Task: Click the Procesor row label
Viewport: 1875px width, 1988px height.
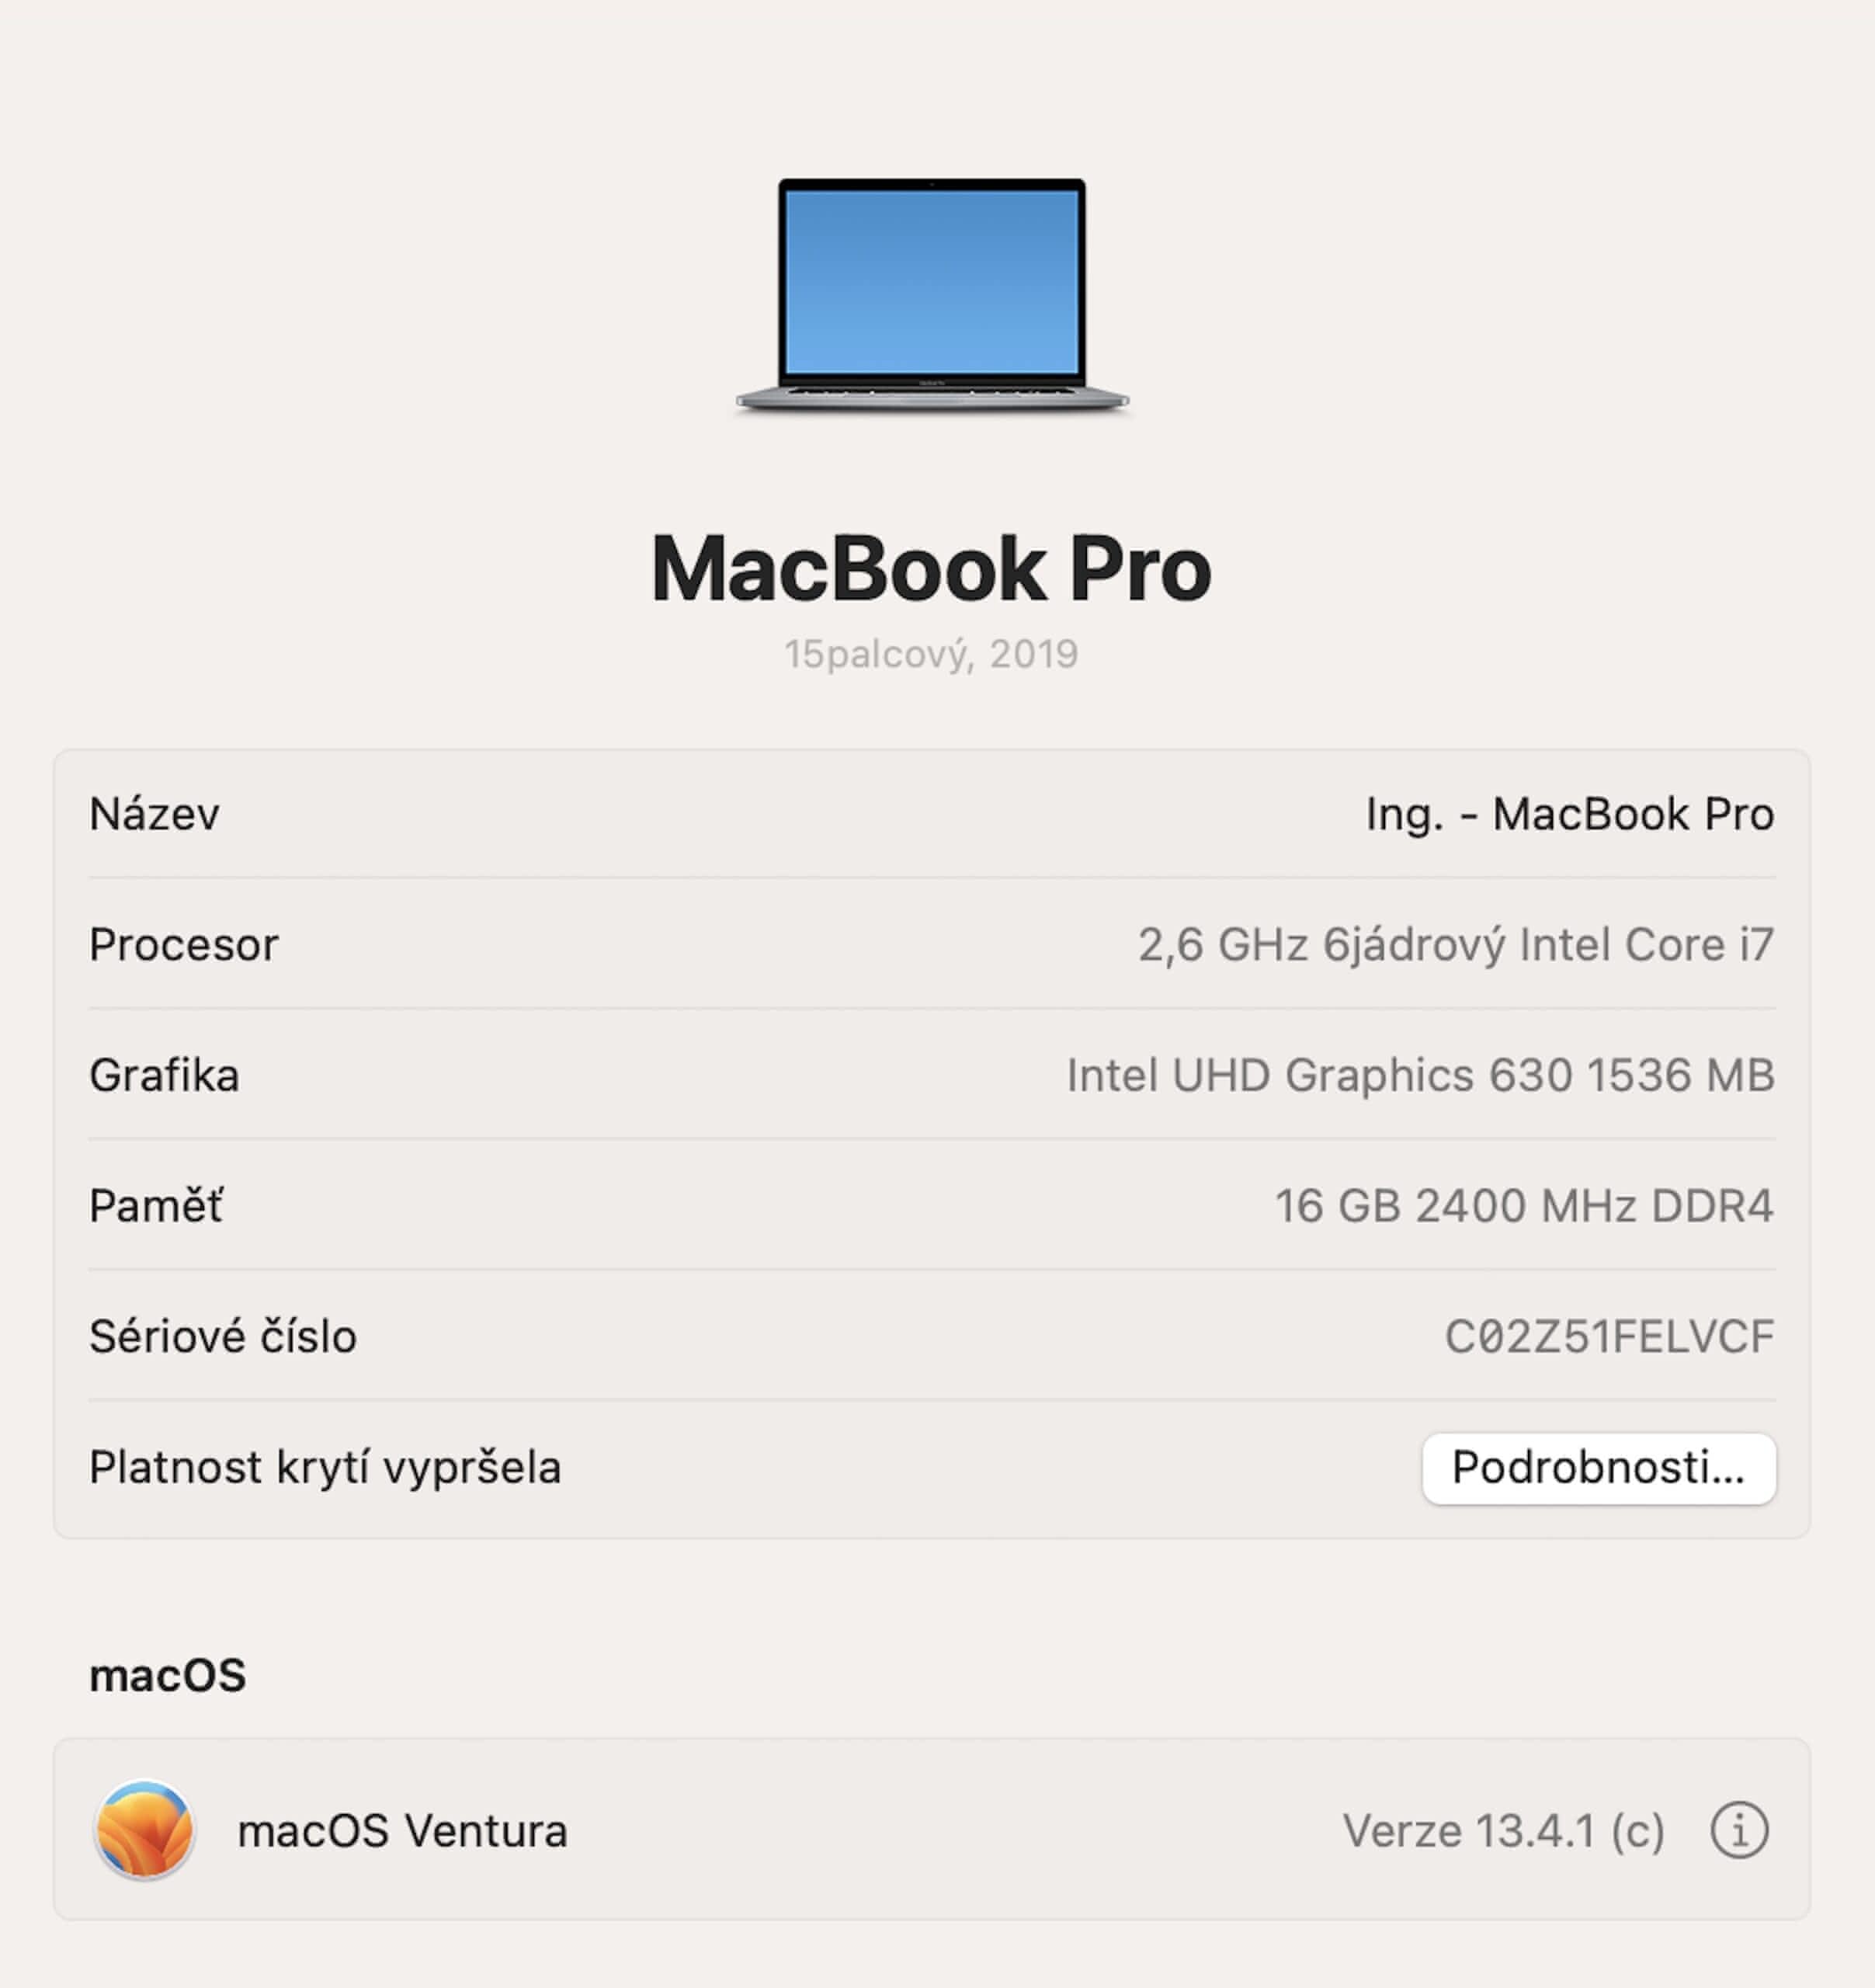Action: click(x=184, y=945)
